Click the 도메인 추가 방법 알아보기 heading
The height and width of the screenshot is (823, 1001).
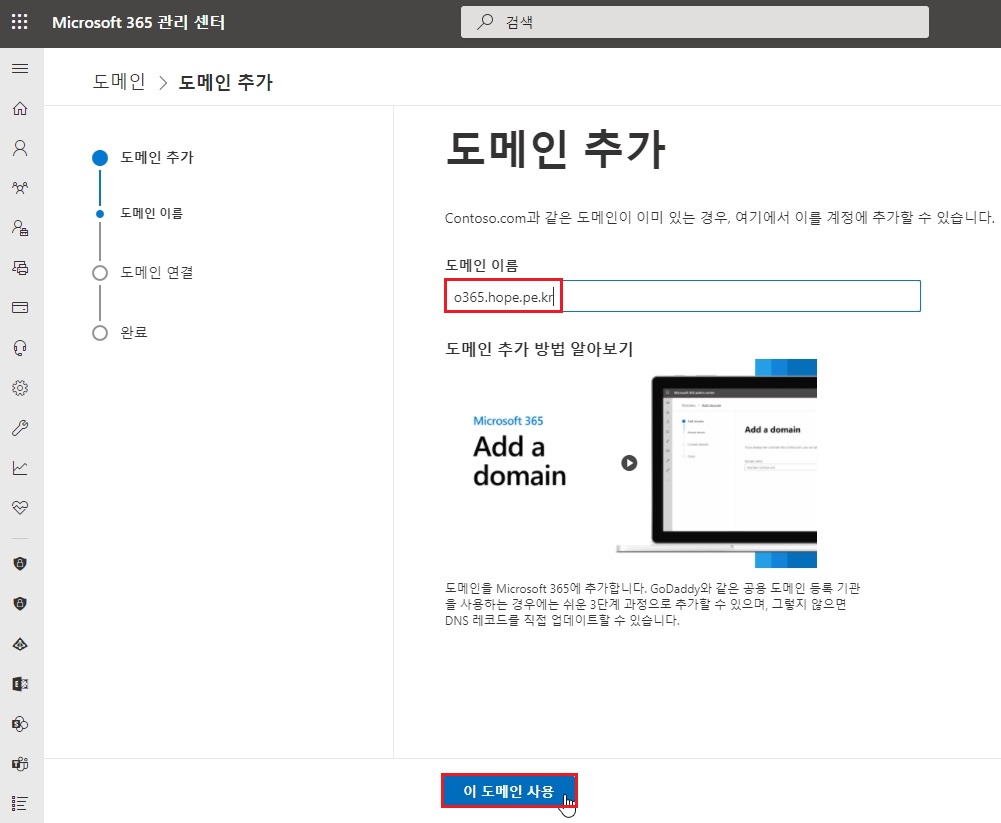pos(539,349)
